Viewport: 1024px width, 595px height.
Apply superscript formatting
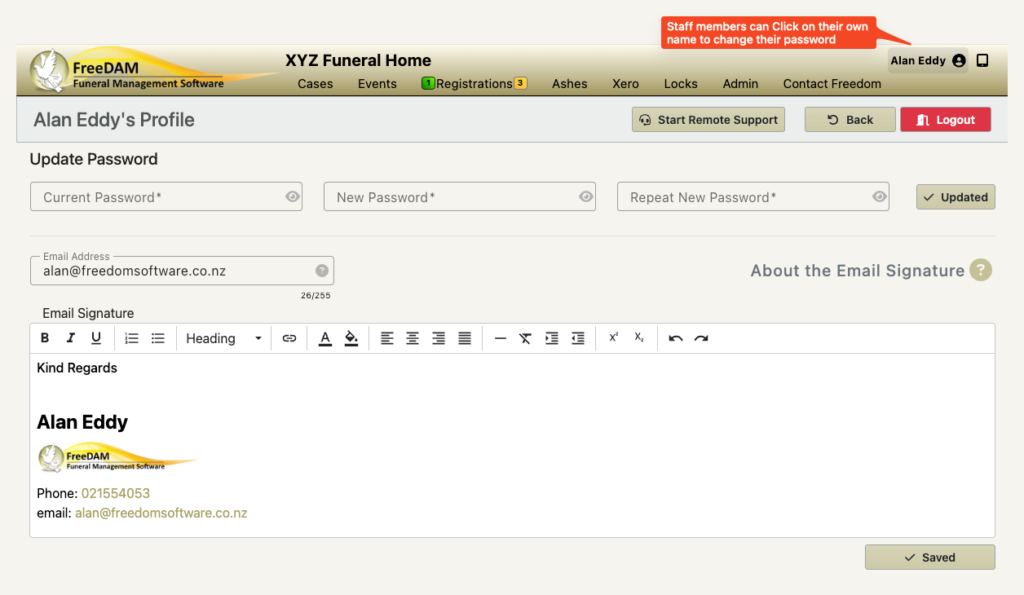613,338
